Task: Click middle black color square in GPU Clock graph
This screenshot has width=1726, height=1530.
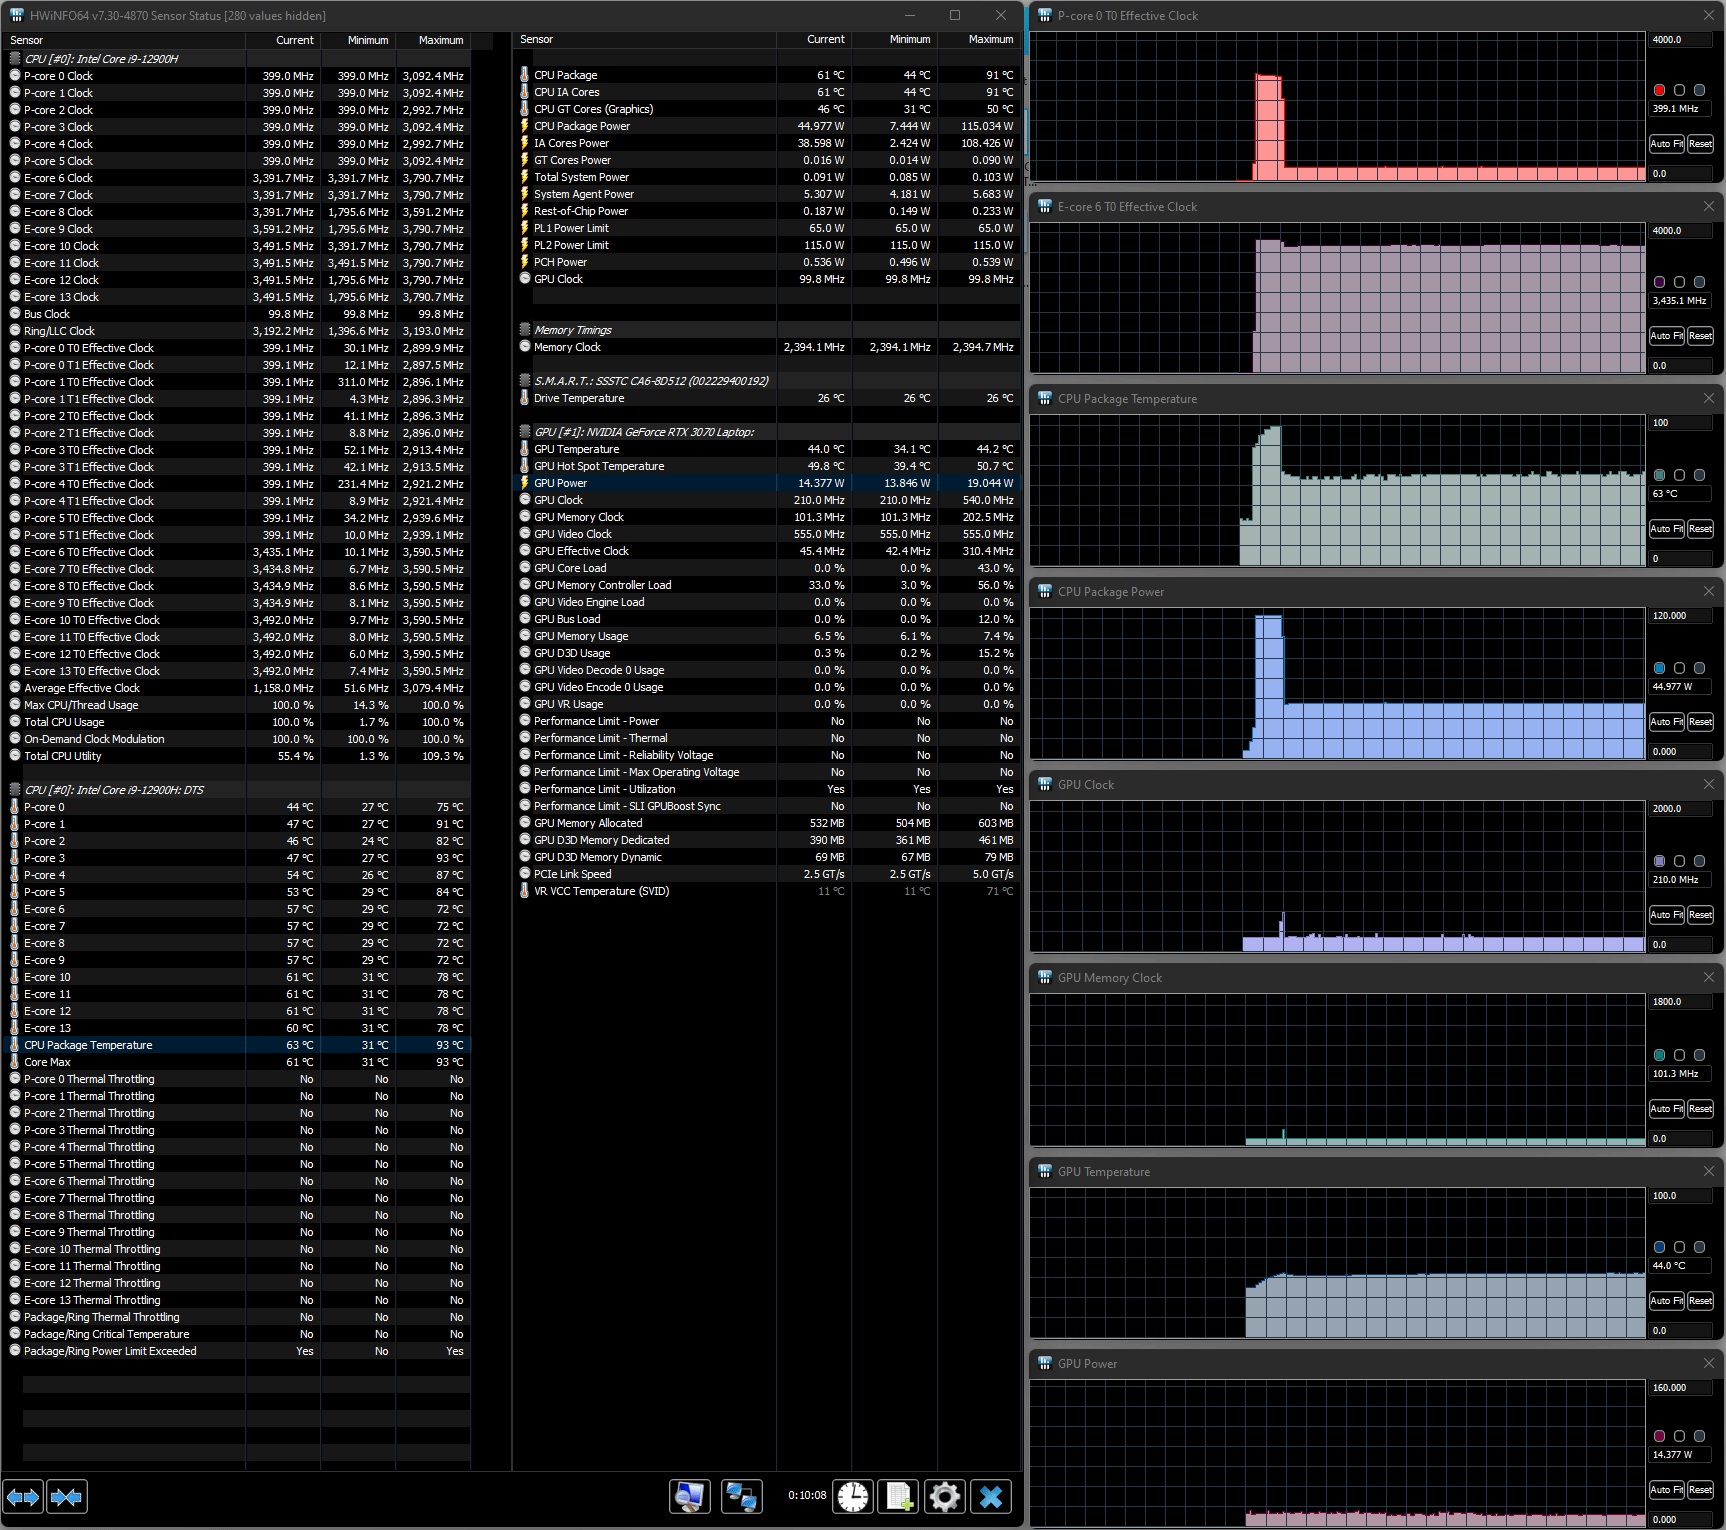Action: point(1680,861)
